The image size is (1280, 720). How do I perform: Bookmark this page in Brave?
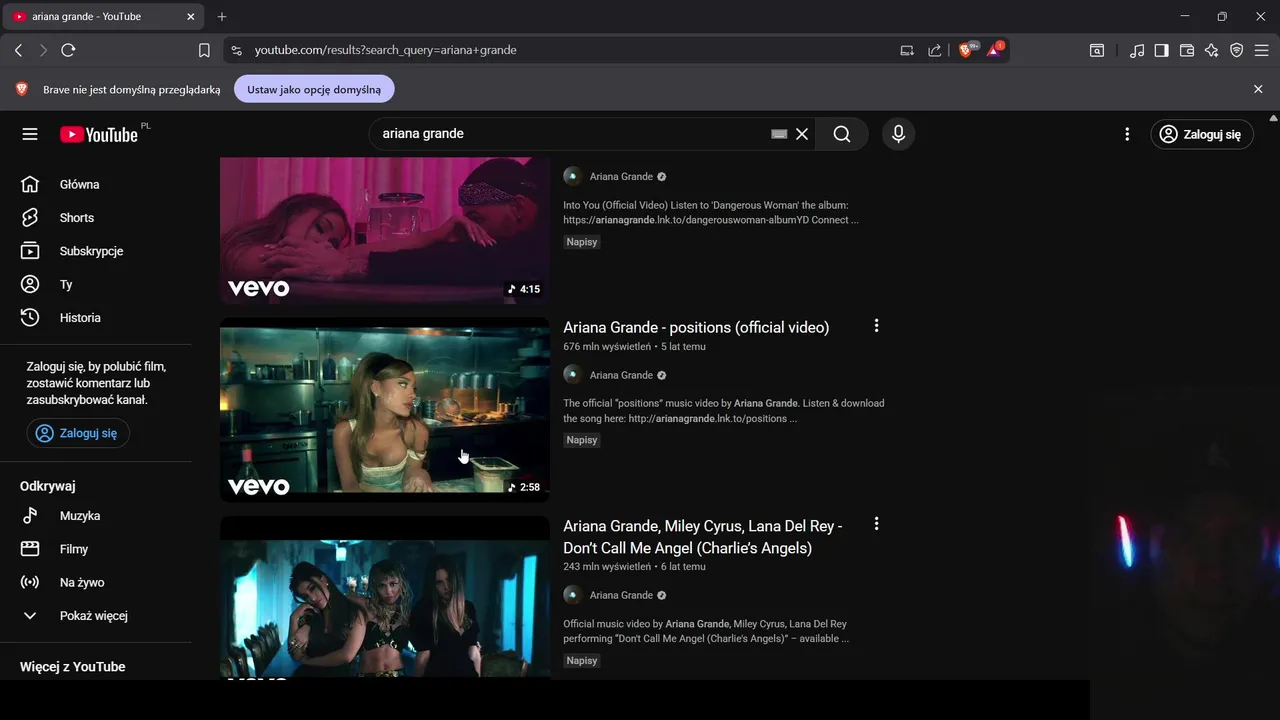point(204,50)
